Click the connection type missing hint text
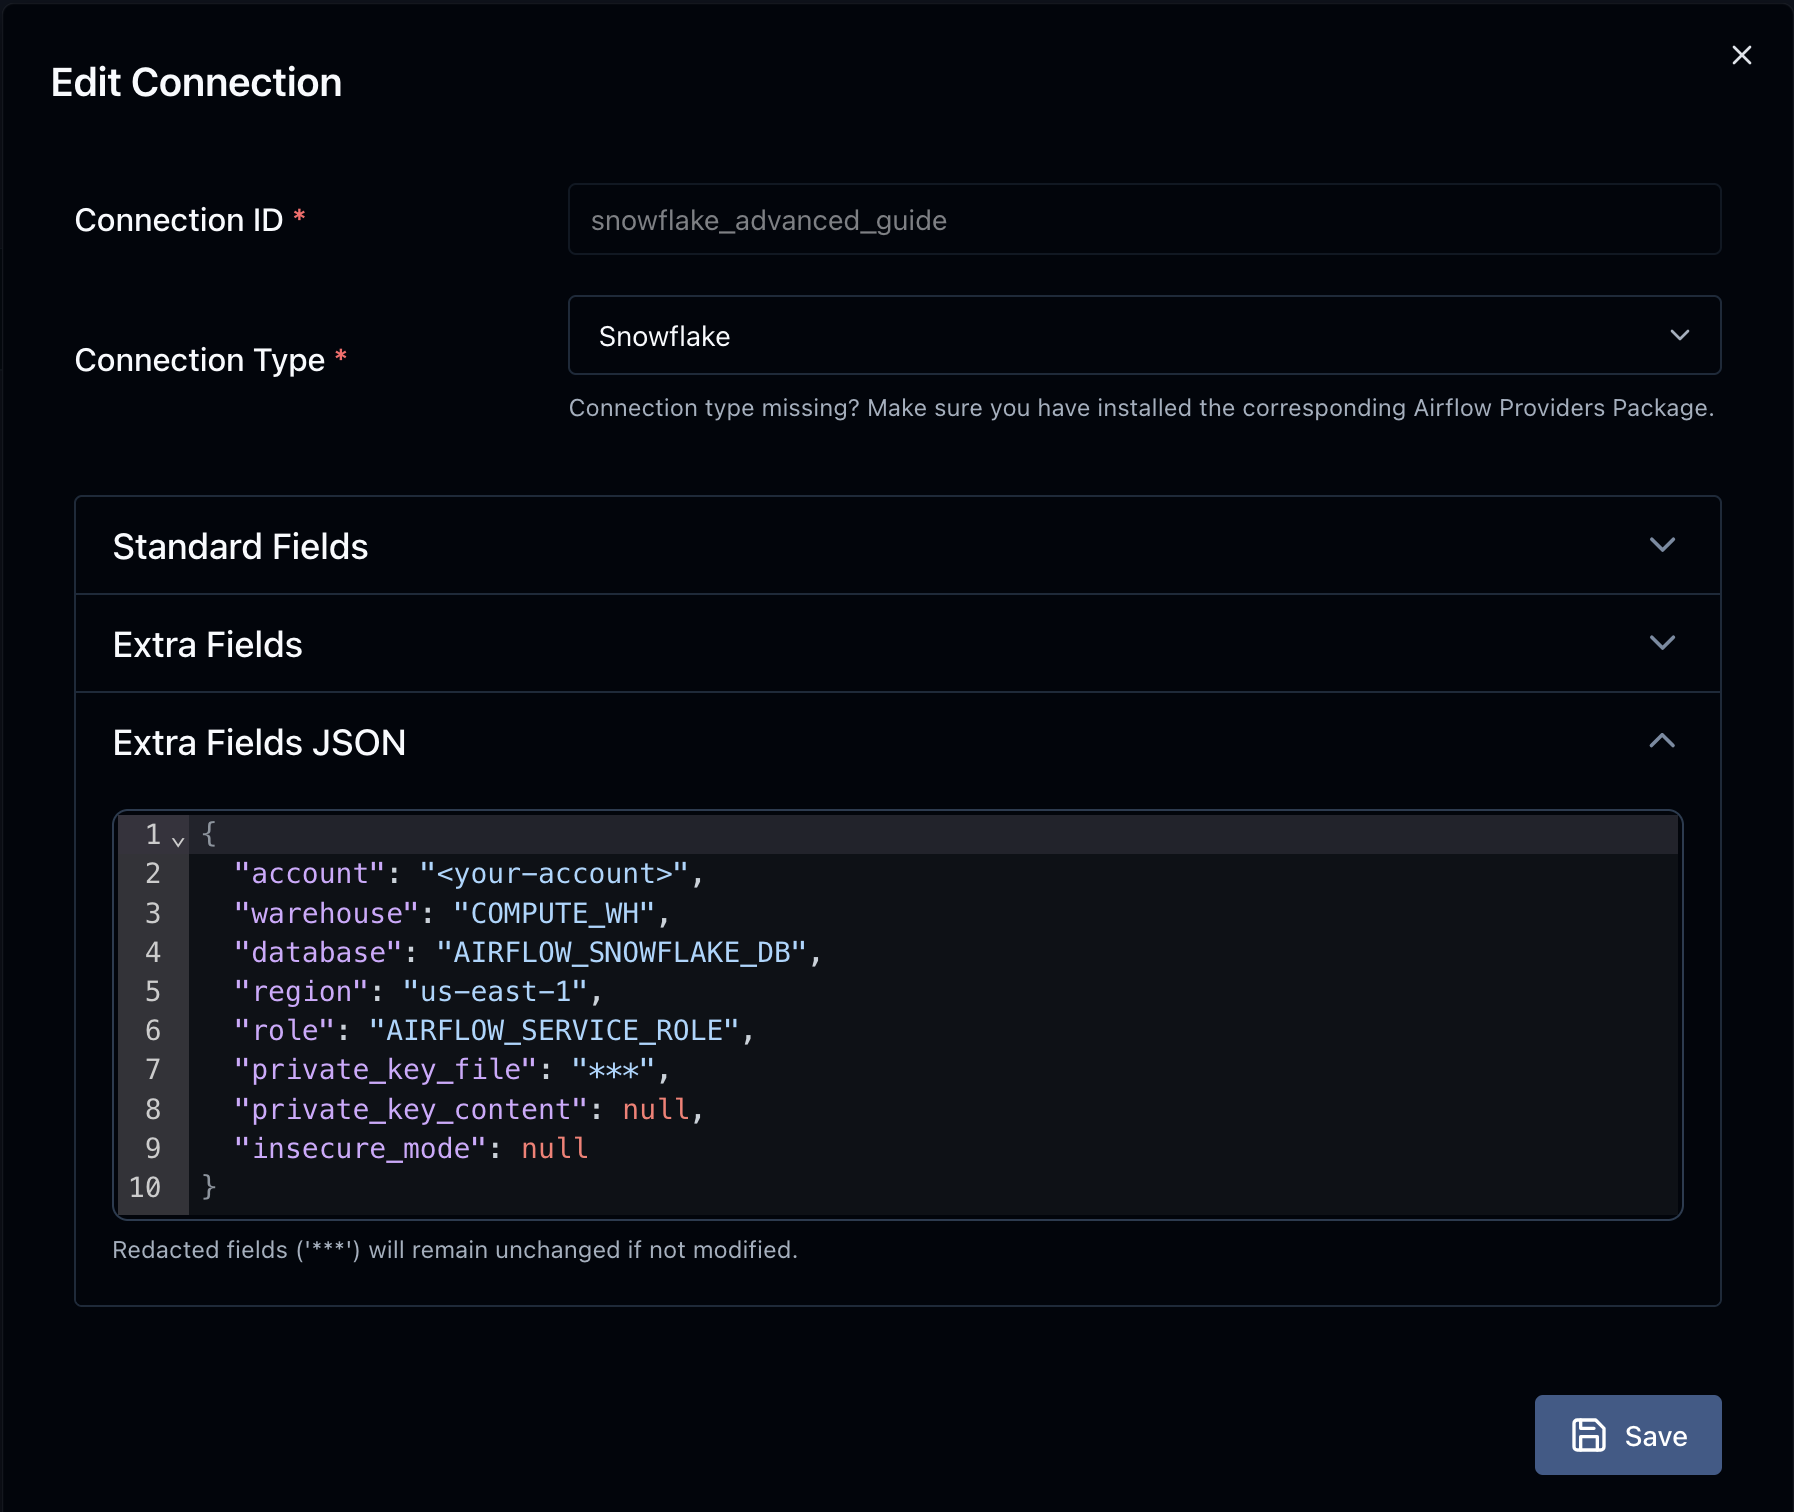The height and width of the screenshot is (1512, 1794). pyautogui.click(x=1141, y=408)
